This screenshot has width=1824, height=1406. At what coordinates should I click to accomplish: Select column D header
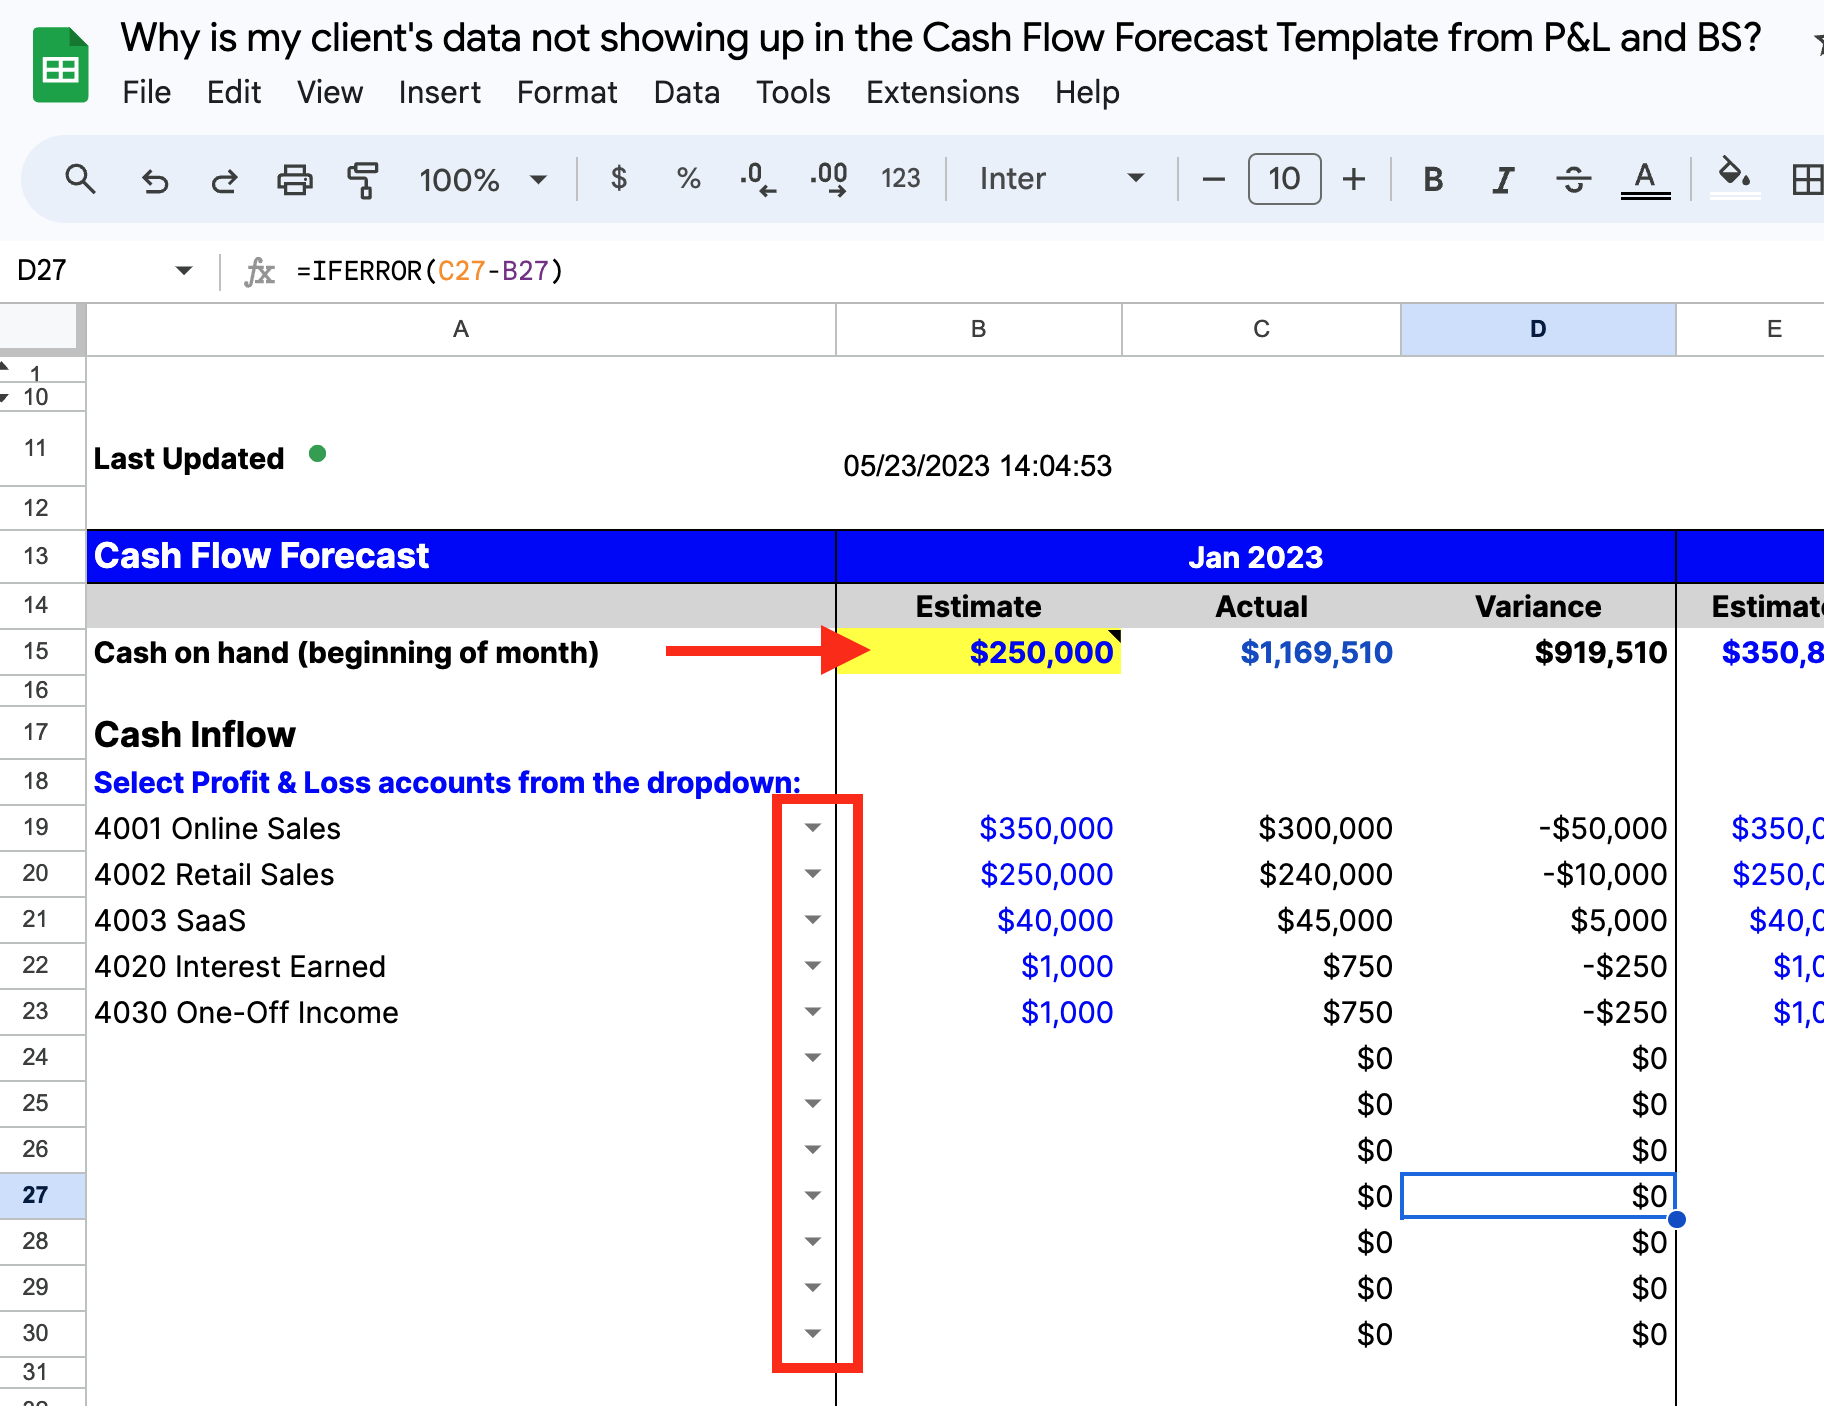(x=1538, y=329)
